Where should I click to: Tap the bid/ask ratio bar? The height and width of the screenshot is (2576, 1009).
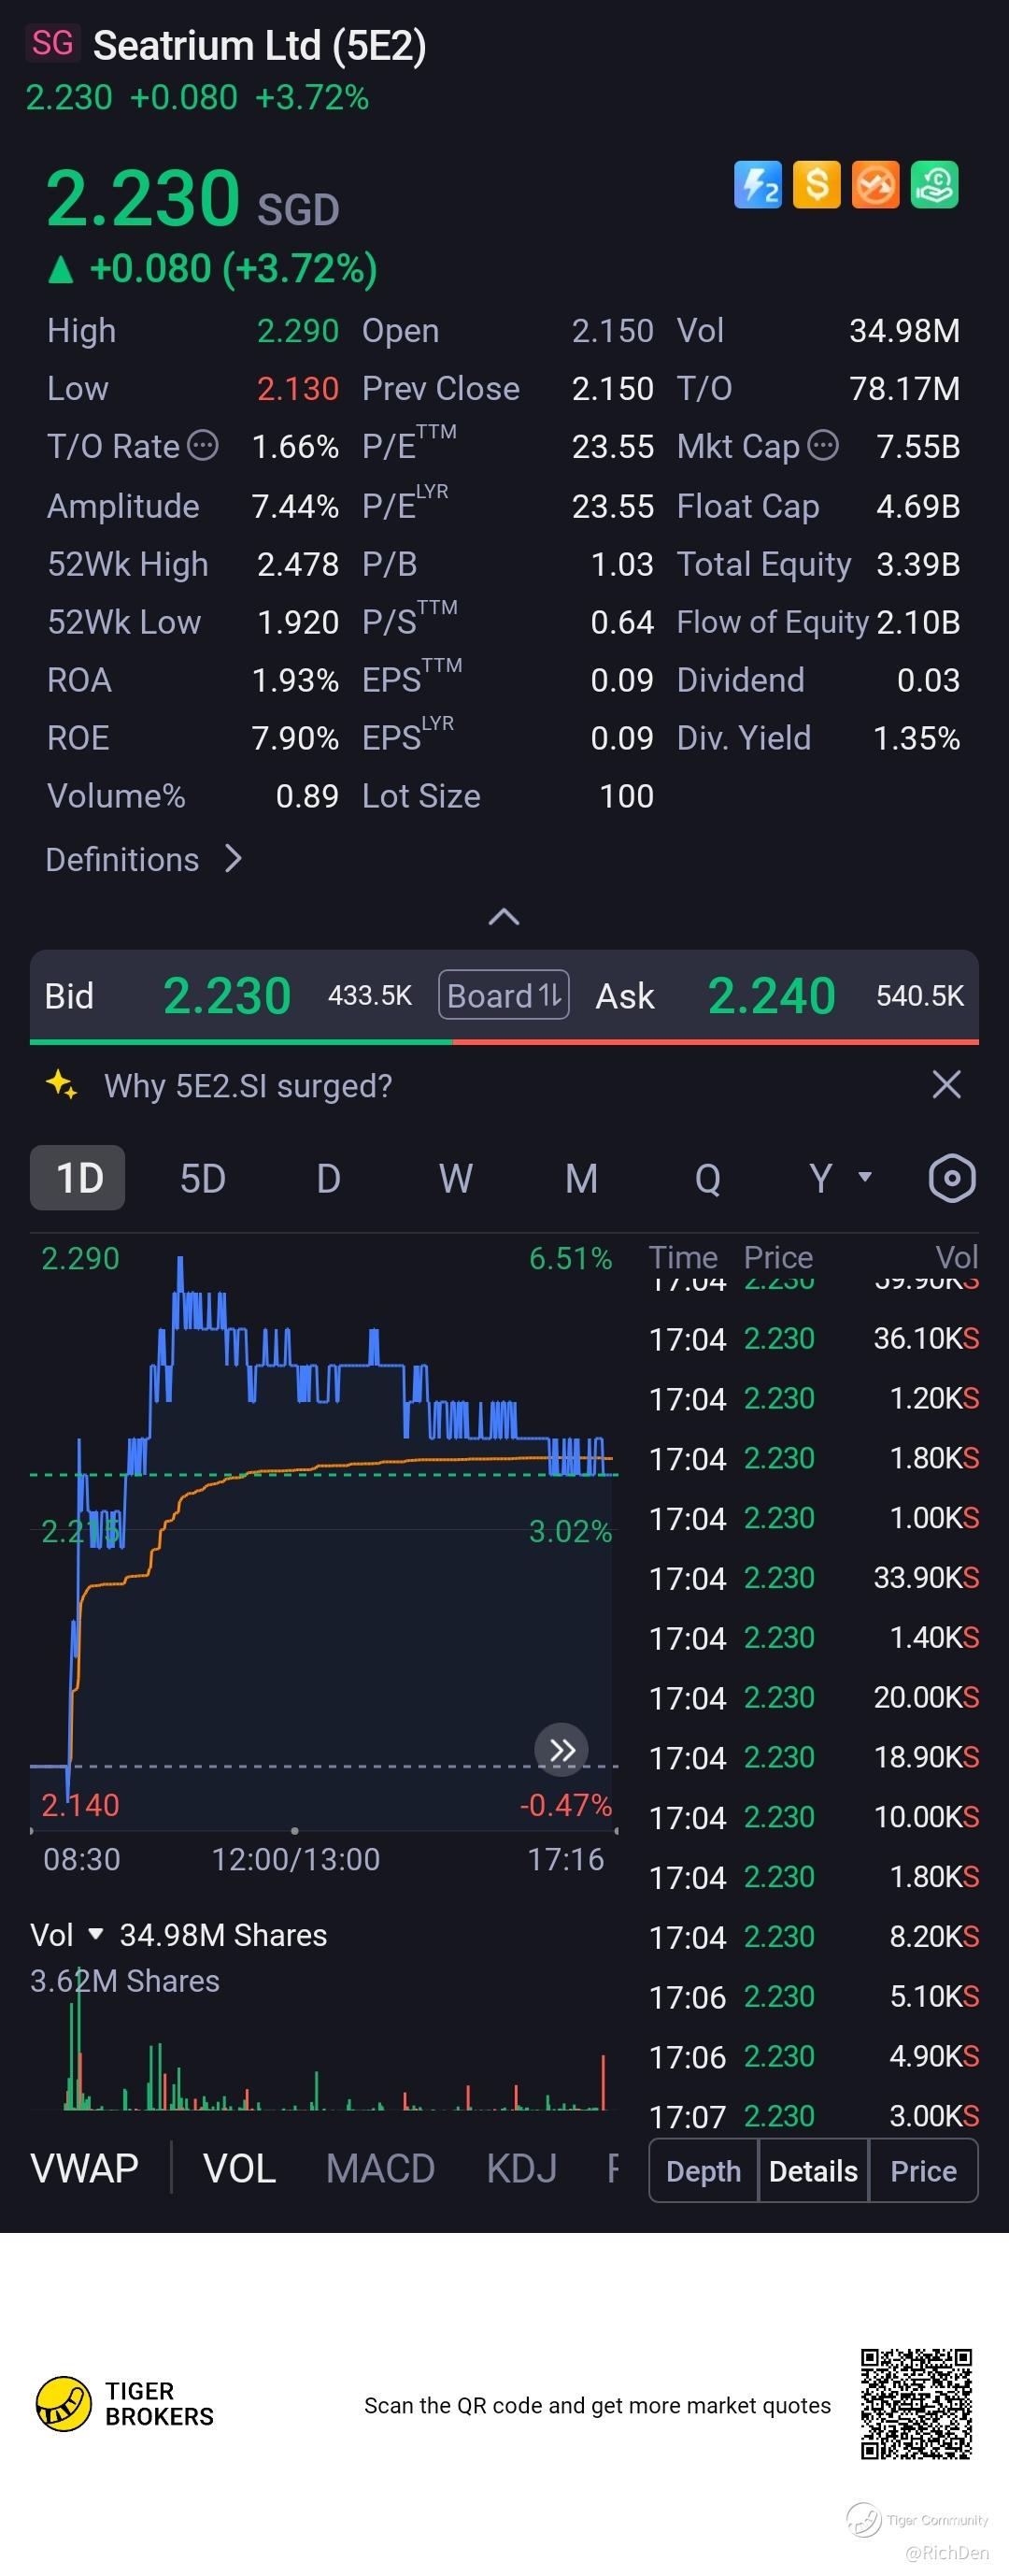(504, 1042)
